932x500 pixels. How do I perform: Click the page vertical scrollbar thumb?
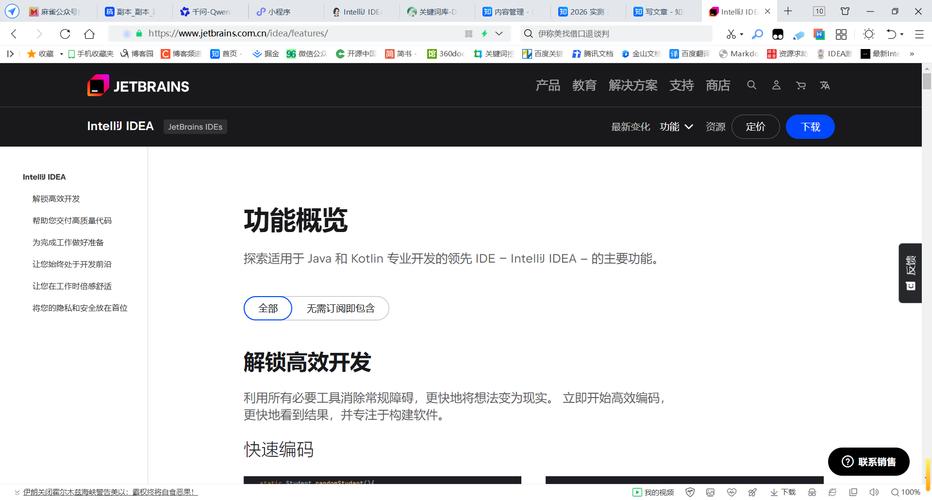[x=927, y=79]
